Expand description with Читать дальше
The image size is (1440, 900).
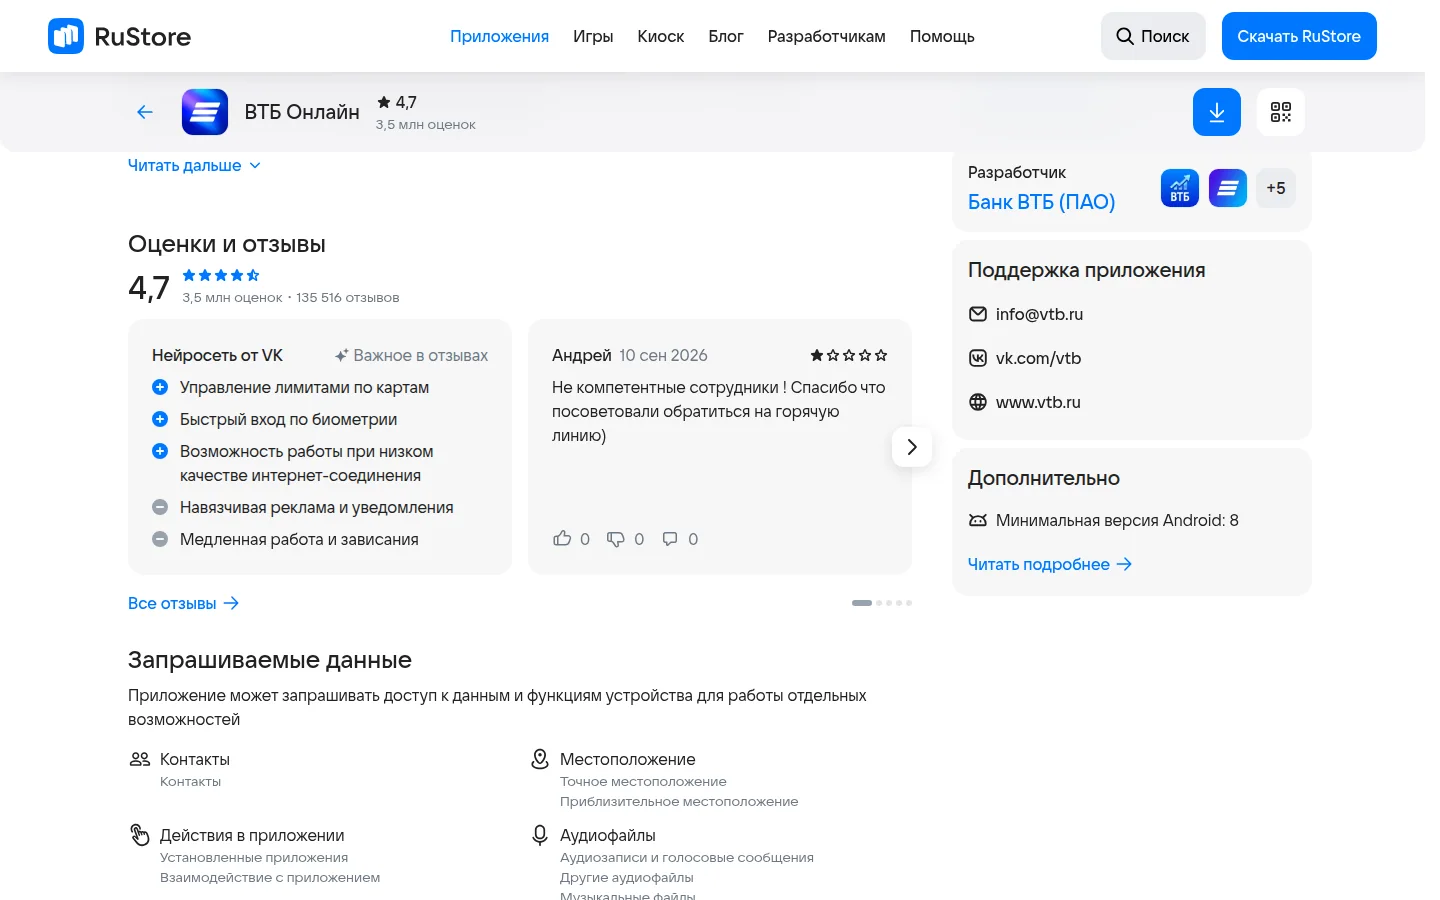(194, 165)
